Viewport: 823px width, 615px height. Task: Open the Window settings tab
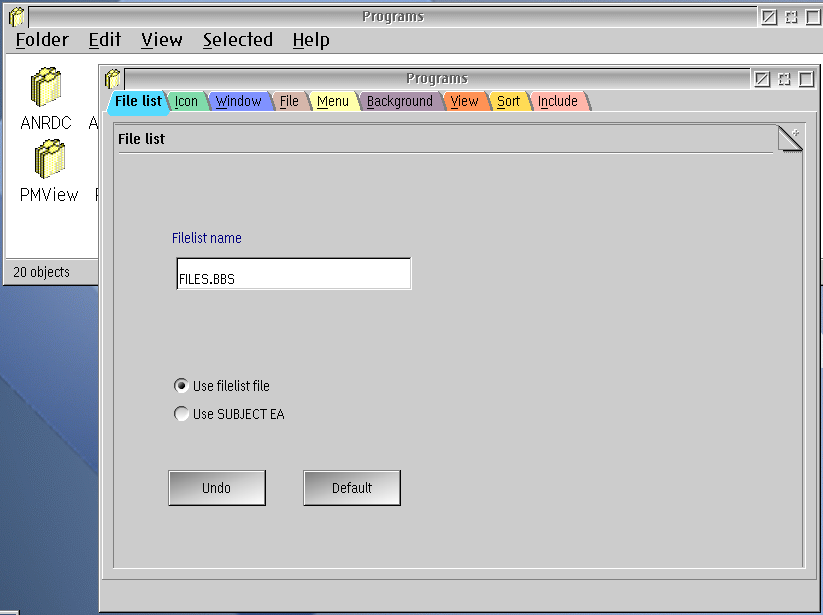pyautogui.click(x=238, y=101)
